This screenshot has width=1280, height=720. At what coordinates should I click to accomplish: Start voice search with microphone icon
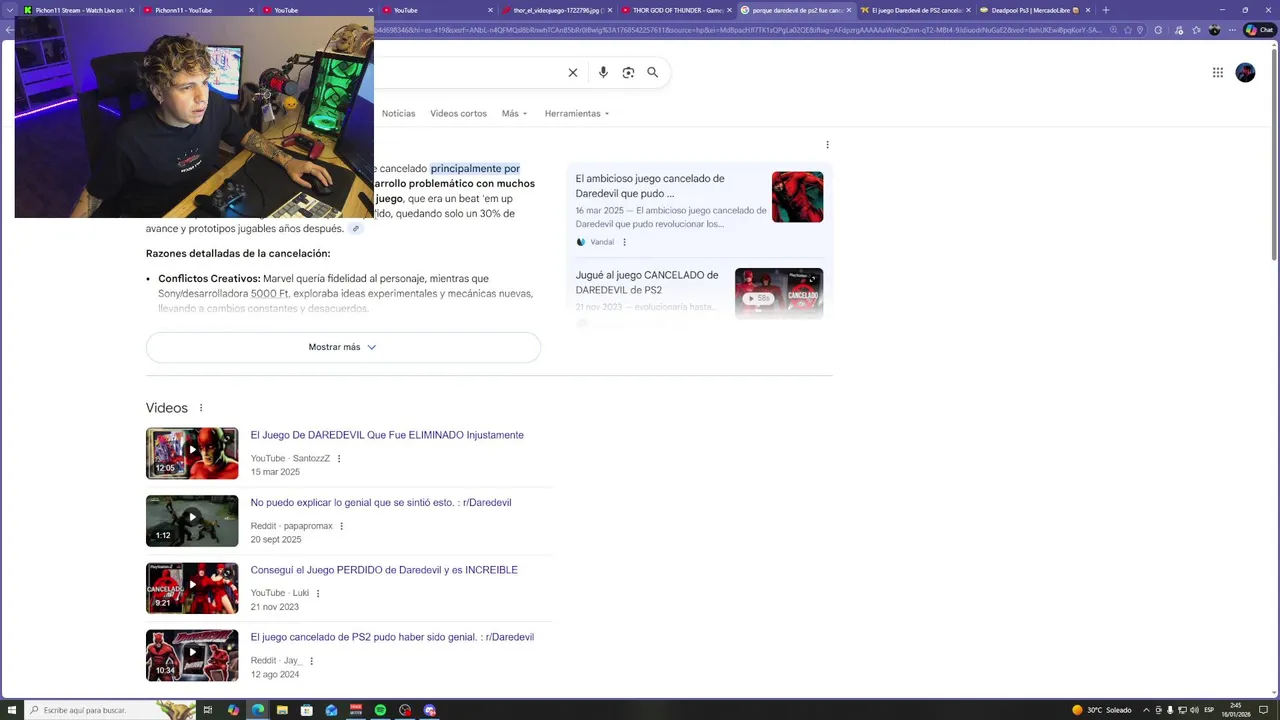click(x=603, y=72)
